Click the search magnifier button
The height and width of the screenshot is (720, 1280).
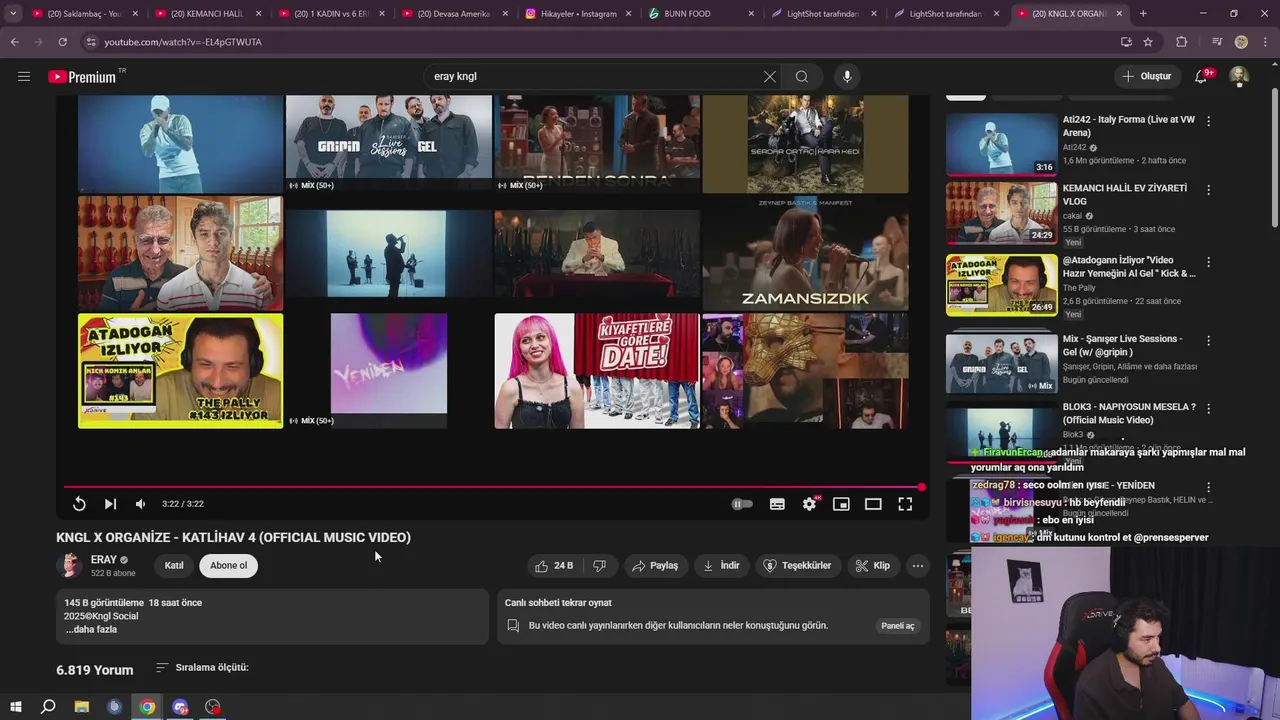point(802,76)
